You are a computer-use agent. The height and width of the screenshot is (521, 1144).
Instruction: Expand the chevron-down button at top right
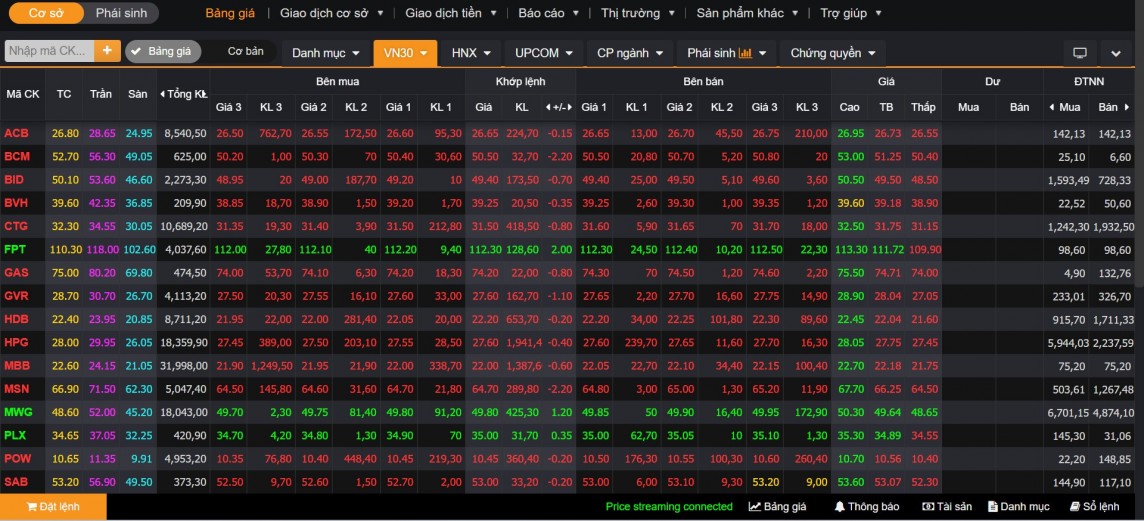1116,53
